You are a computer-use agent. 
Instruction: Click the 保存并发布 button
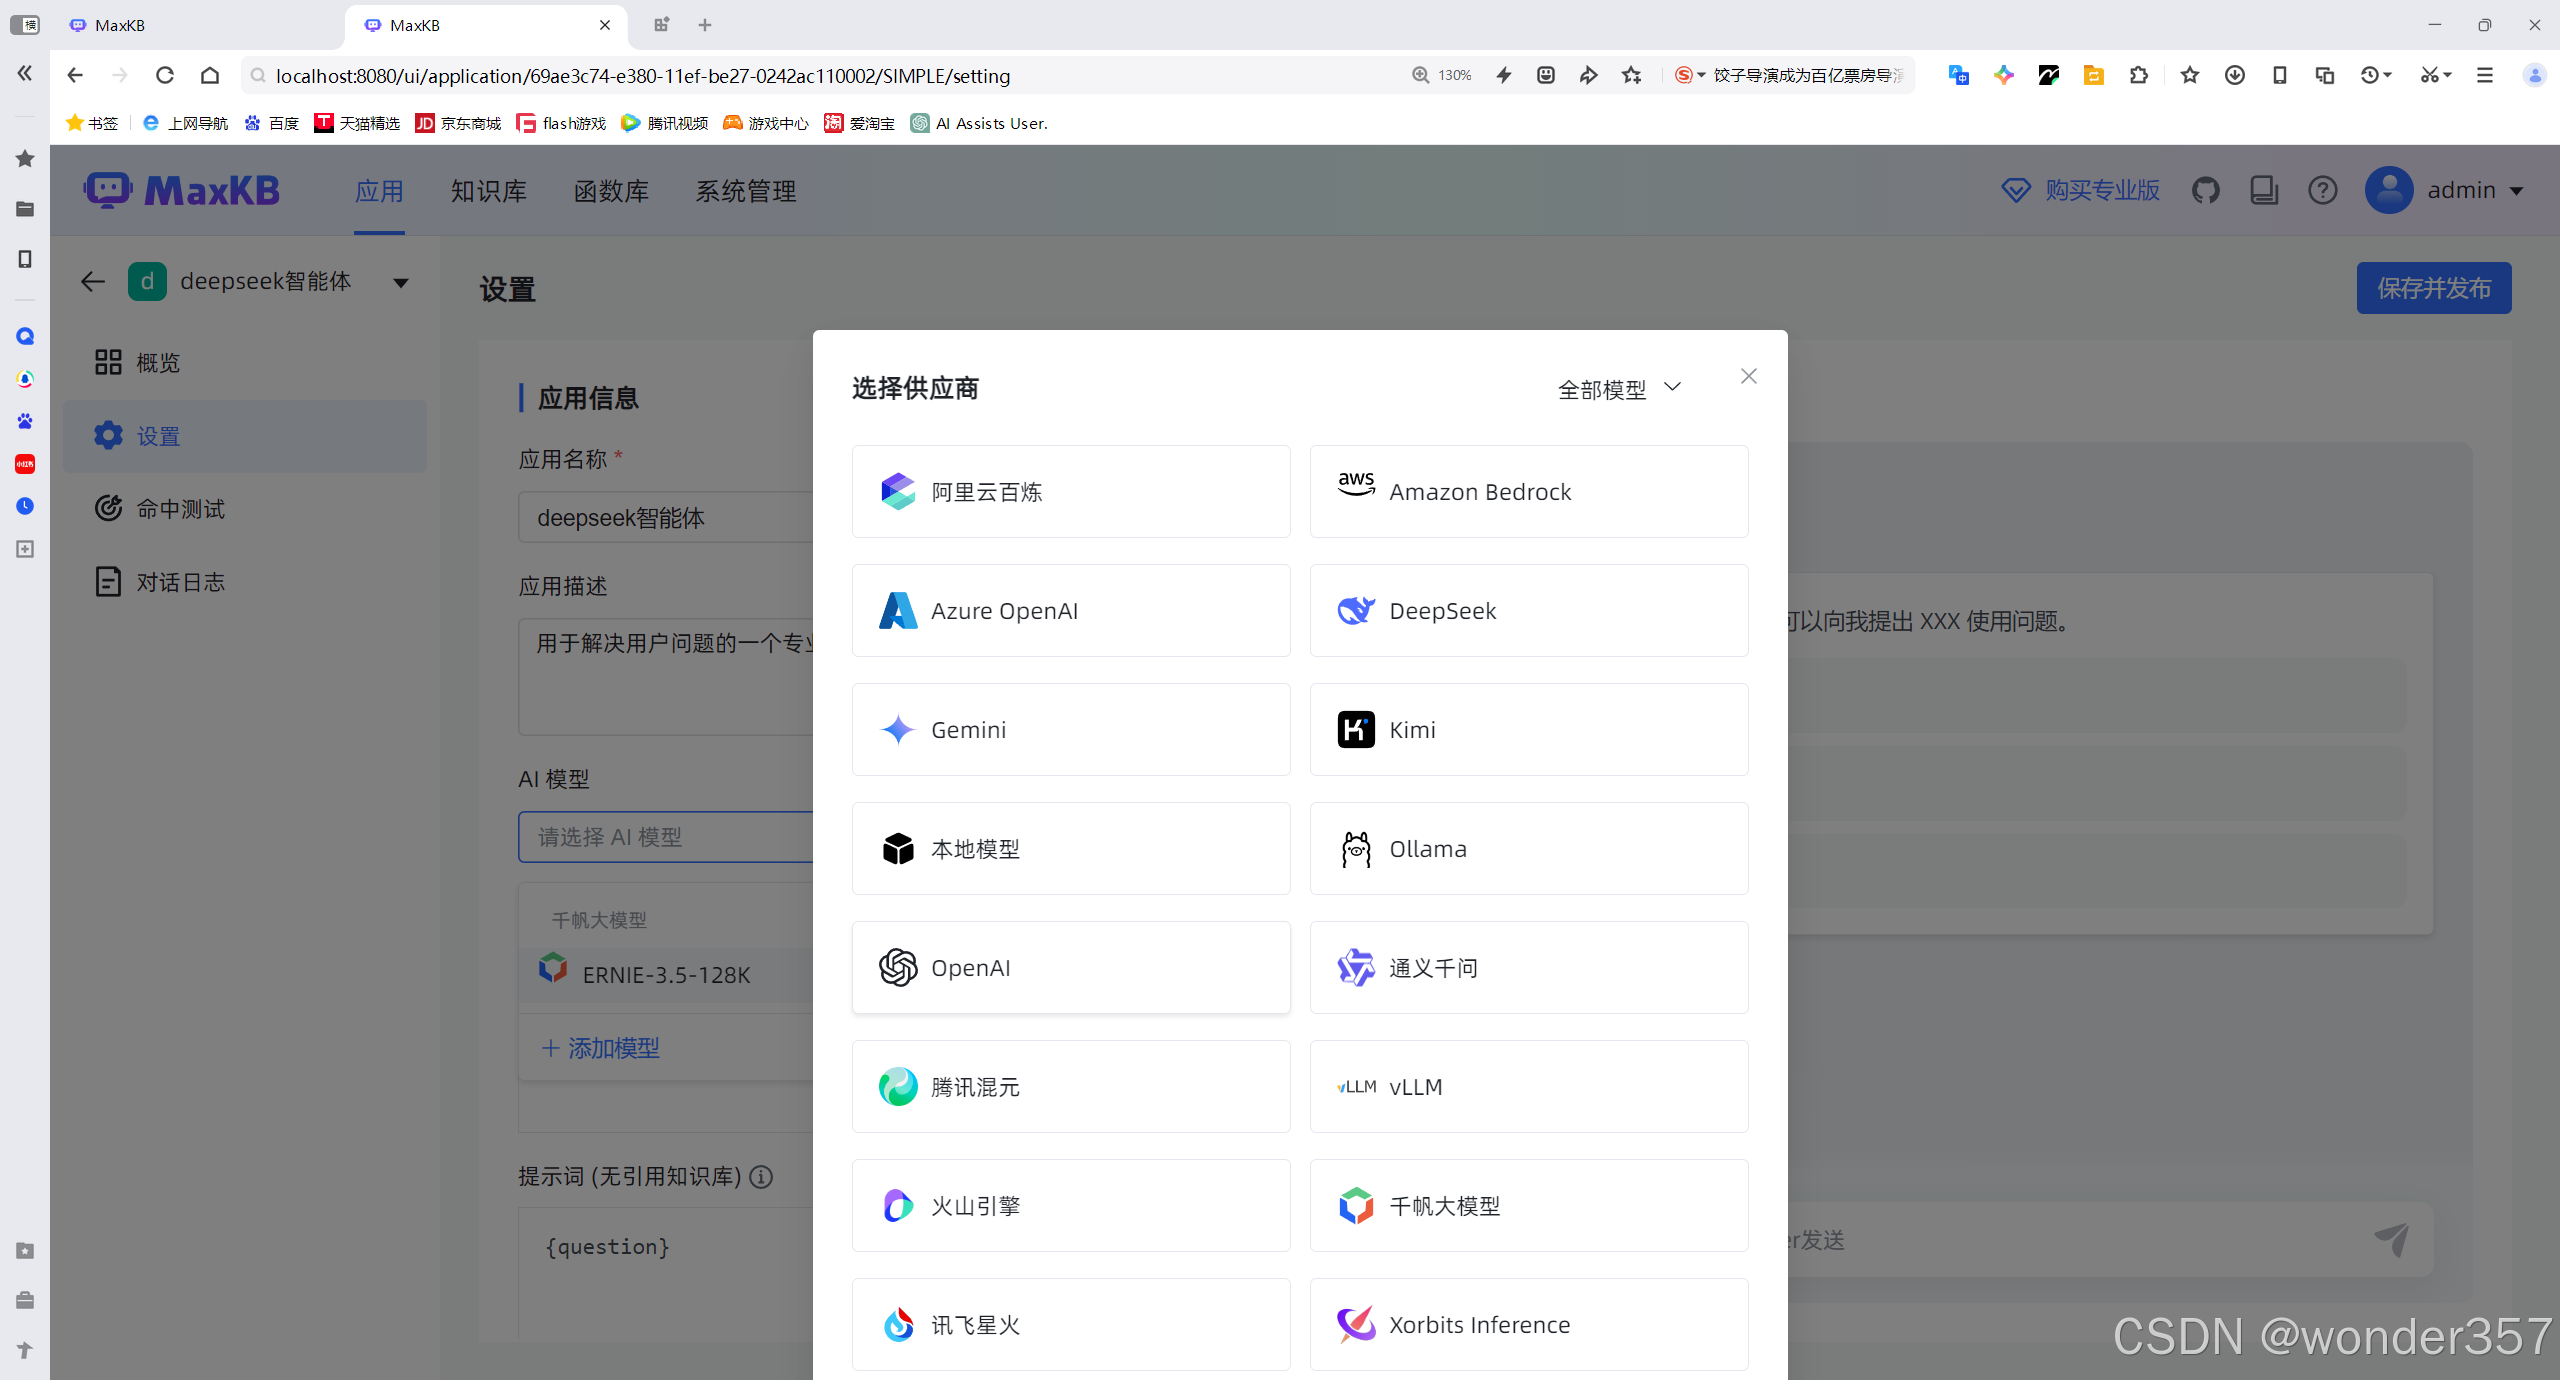pyautogui.click(x=2434, y=288)
